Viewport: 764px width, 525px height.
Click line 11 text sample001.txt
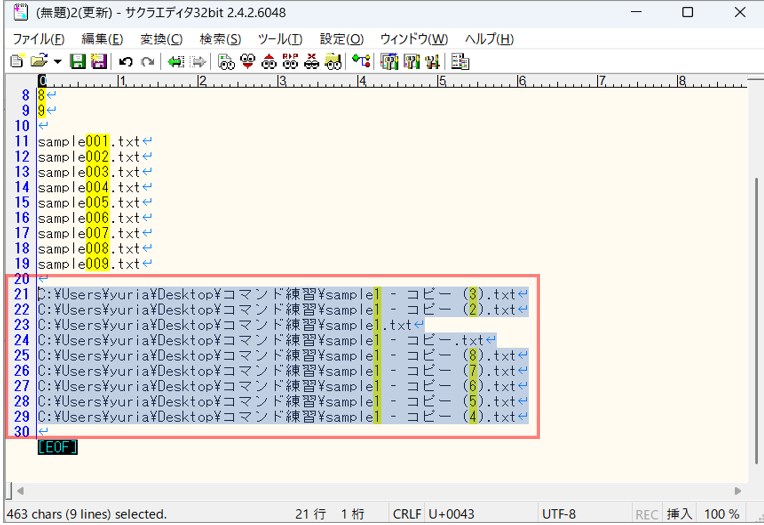coord(89,142)
